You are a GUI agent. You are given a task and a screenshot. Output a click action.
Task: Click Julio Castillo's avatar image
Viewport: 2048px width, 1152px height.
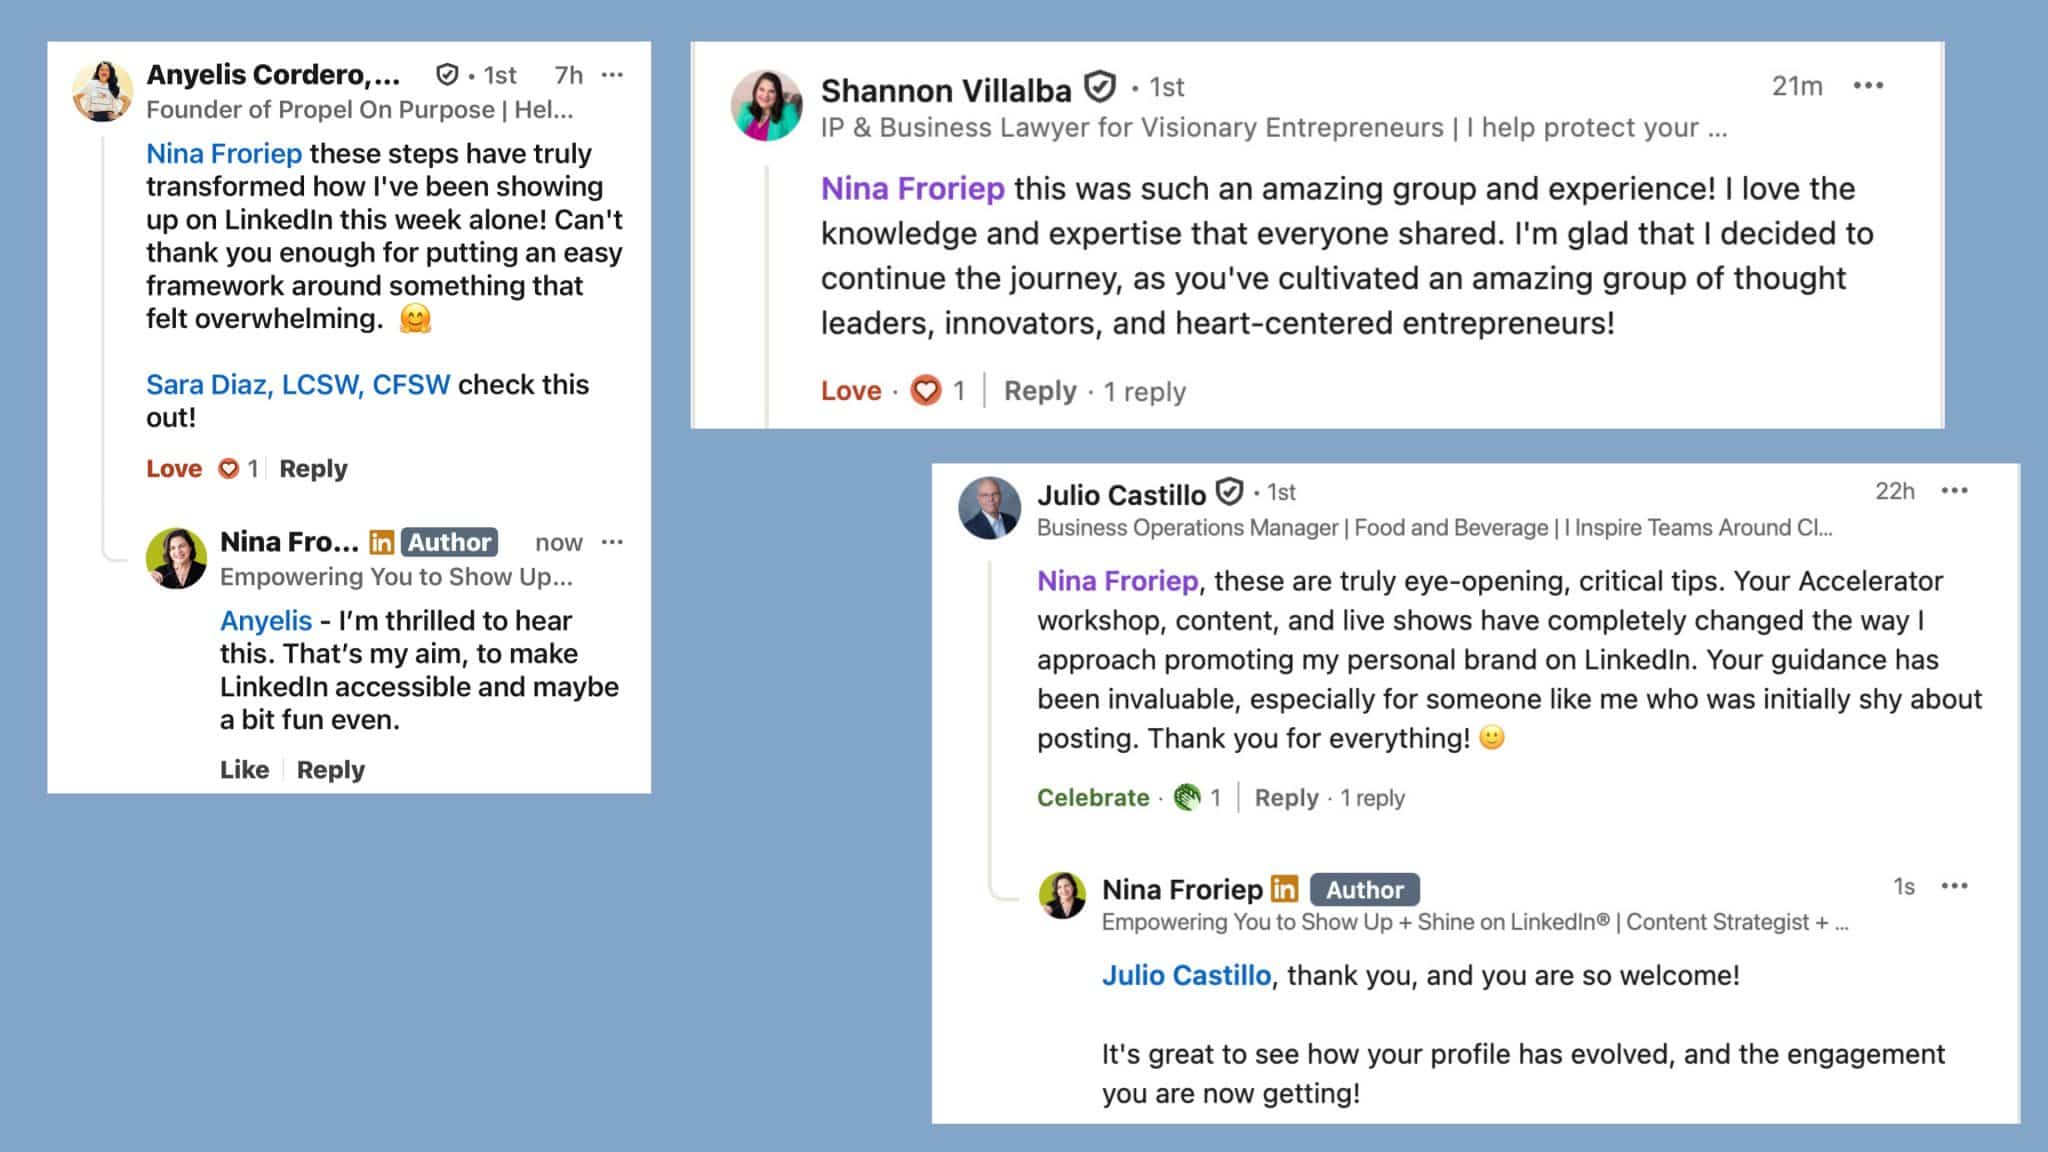pyautogui.click(x=990, y=507)
